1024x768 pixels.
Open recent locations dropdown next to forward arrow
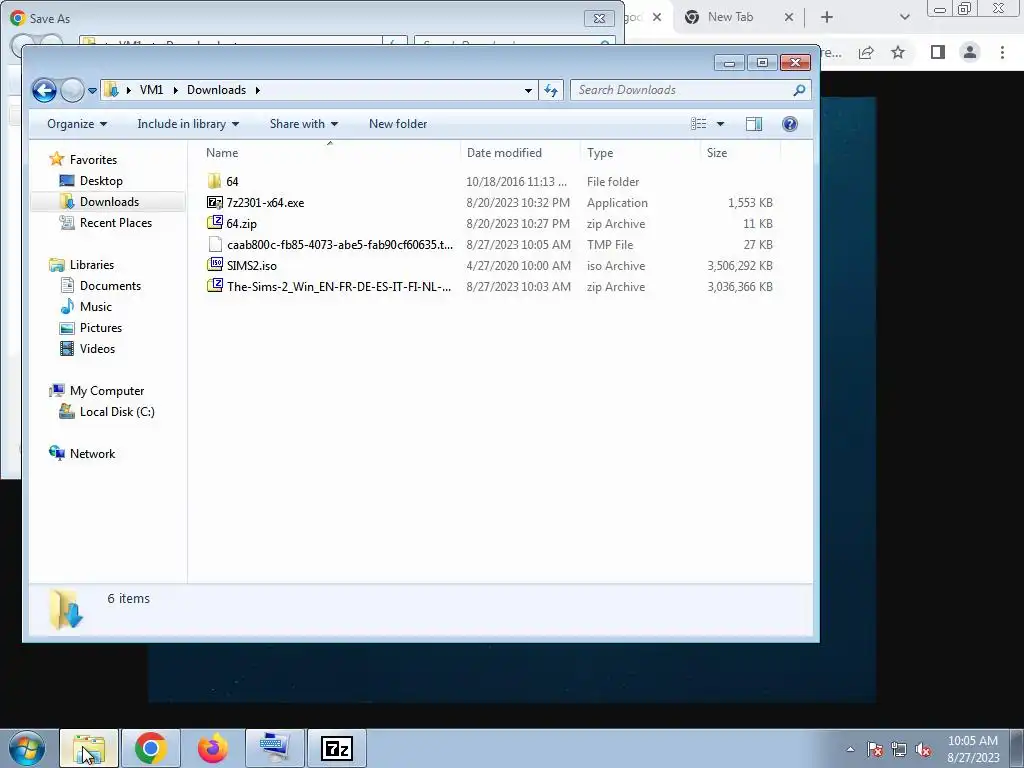pyautogui.click(x=92, y=90)
